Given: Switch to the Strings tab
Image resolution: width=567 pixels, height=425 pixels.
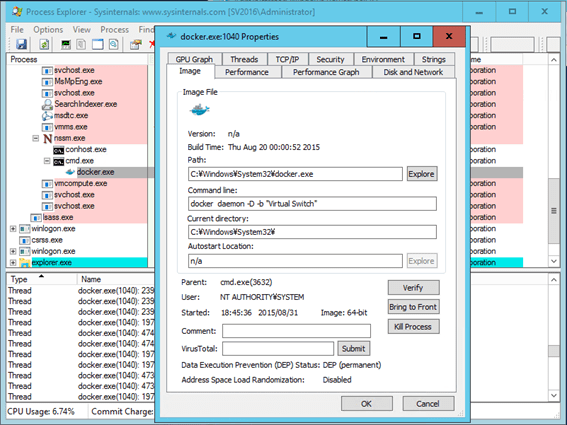Looking at the screenshot, I should click(433, 59).
